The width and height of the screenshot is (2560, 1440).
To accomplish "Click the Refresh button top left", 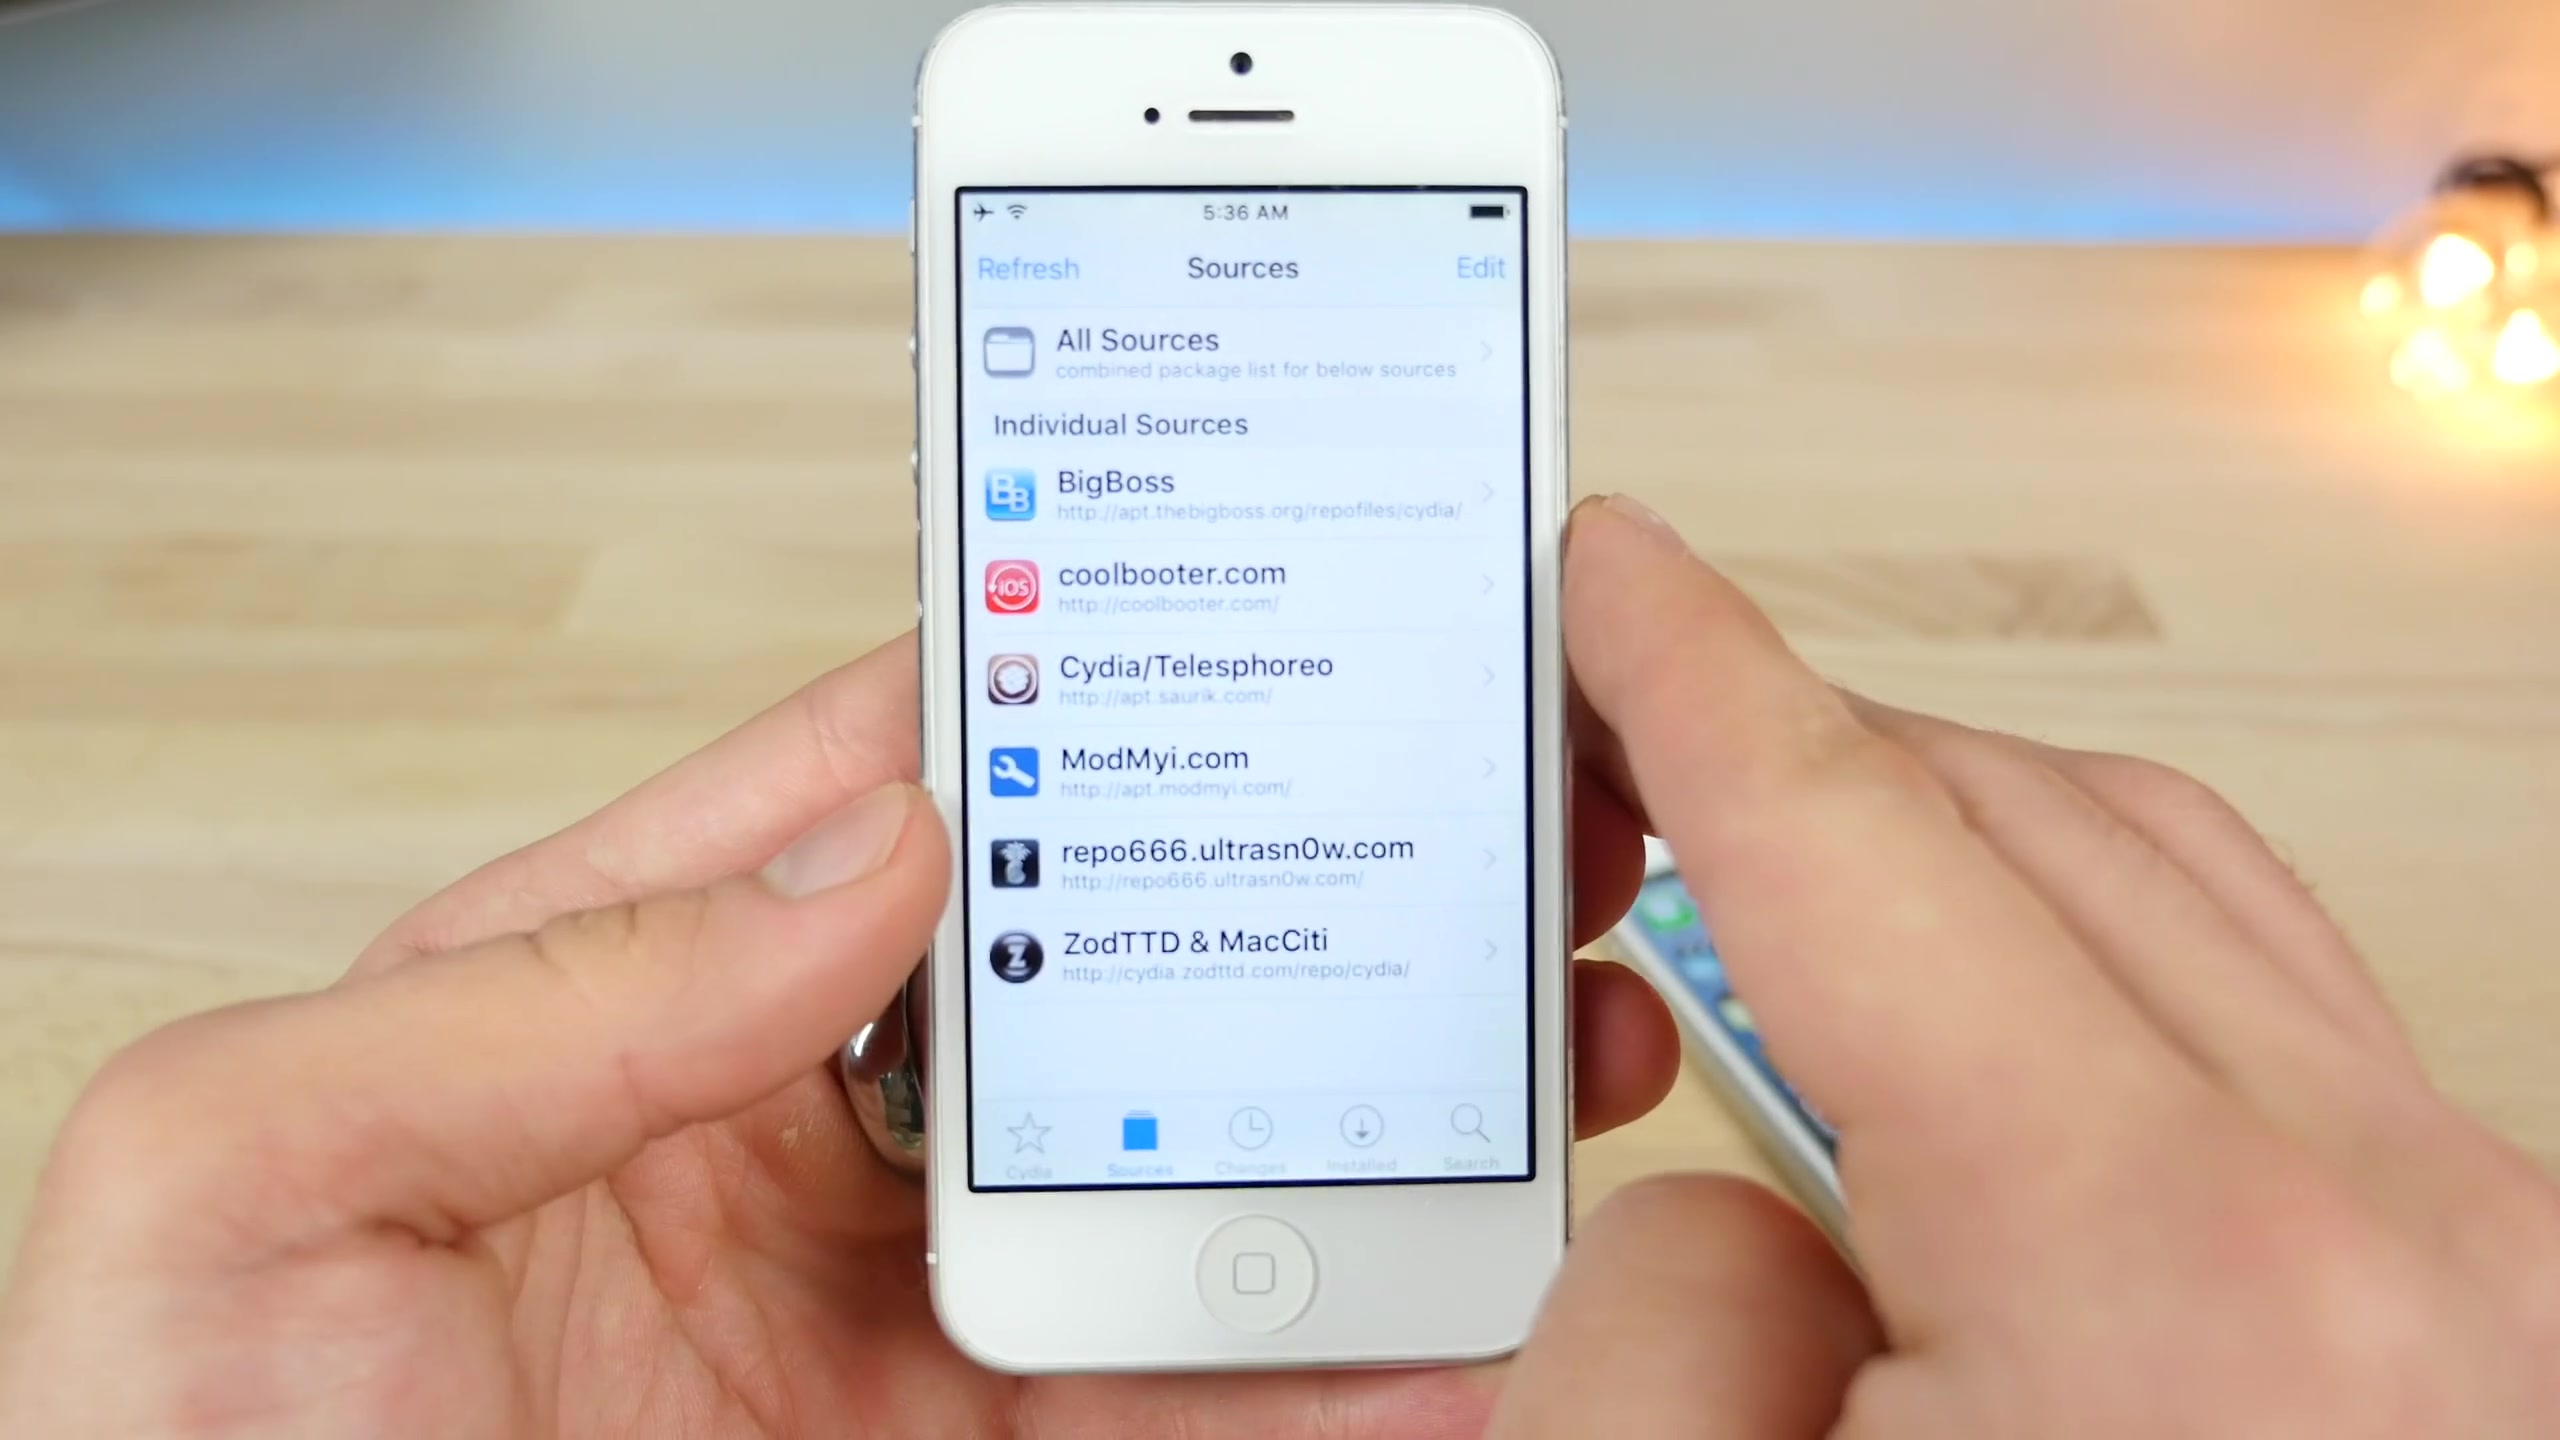I will 1027,267.
